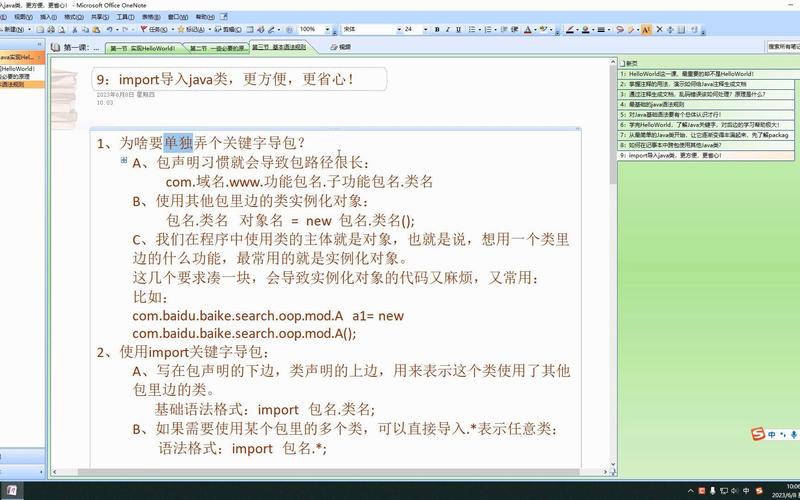Select the lasso selection tool
The image size is (800, 500).
pyautogui.click(x=620, y=29)
